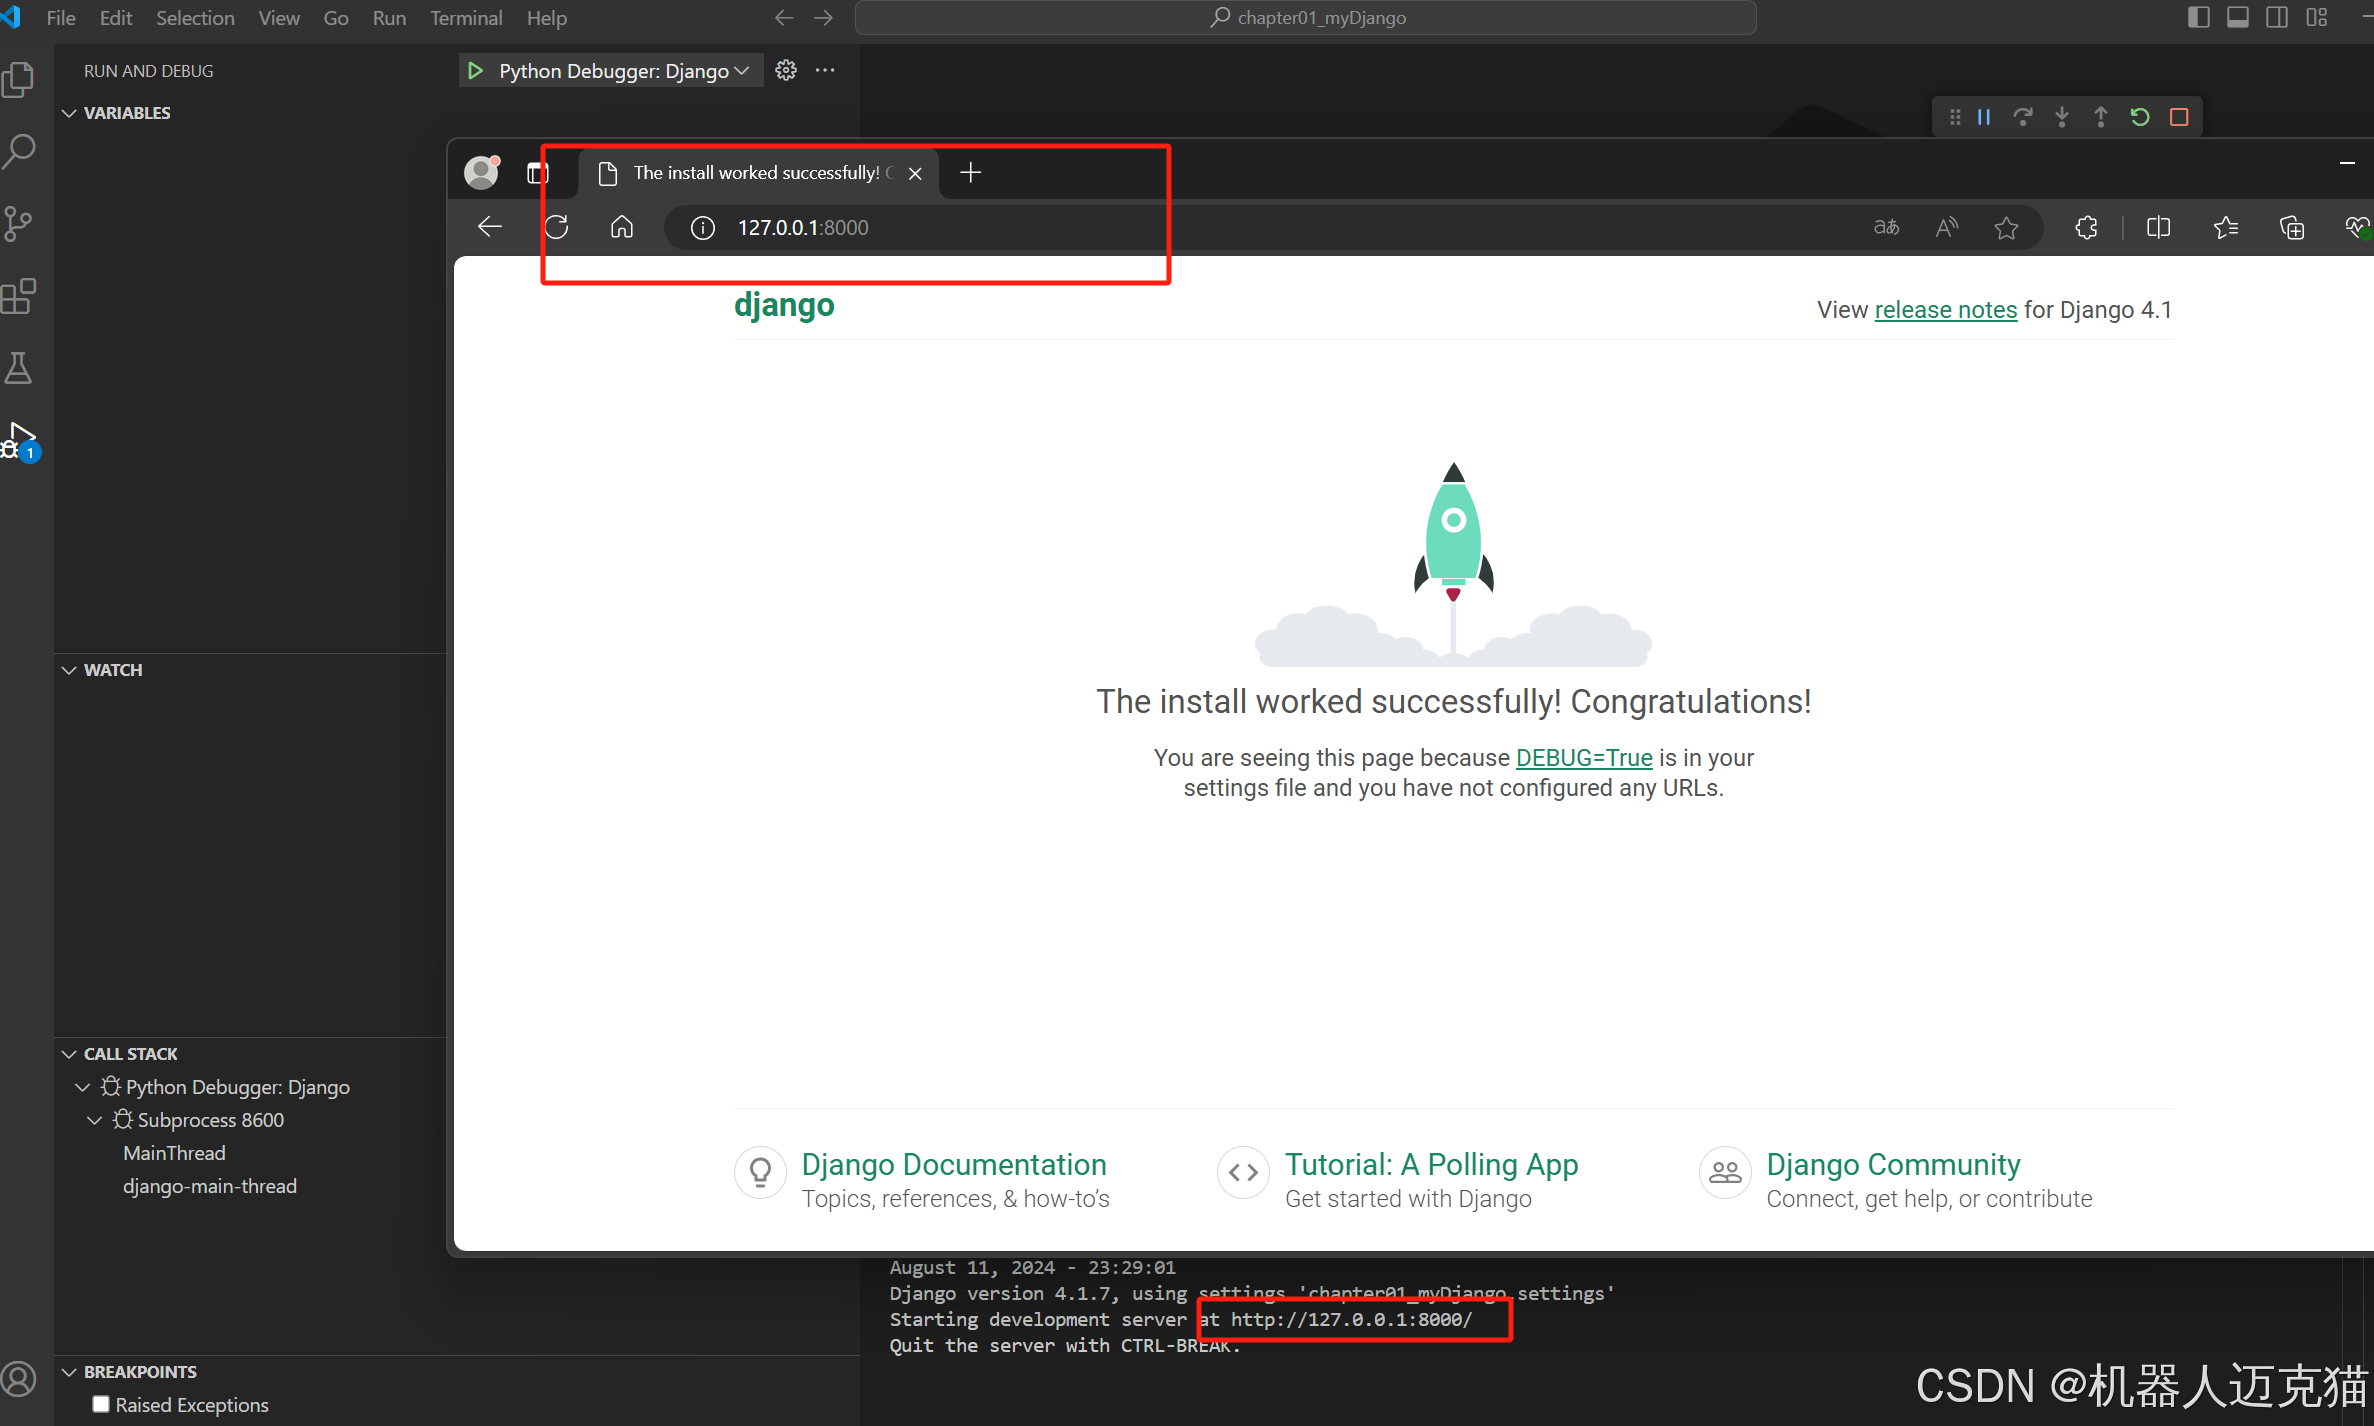The width and height of the screenshot is (2374, 1426).
Task: Pause the debug session
Action: (1984, 117)
